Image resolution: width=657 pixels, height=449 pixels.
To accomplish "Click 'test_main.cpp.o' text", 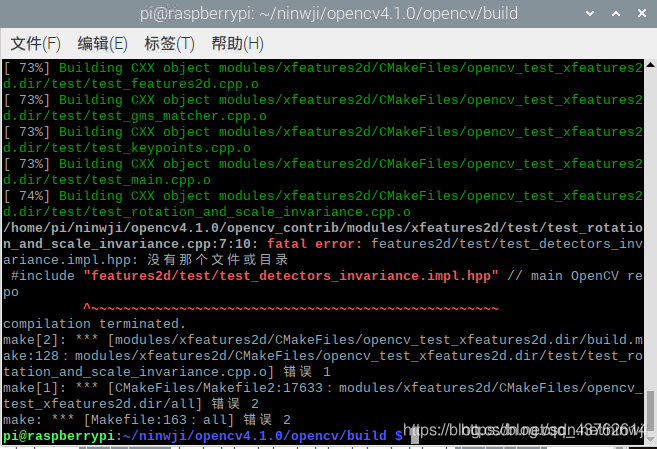I will pos(151,180).
